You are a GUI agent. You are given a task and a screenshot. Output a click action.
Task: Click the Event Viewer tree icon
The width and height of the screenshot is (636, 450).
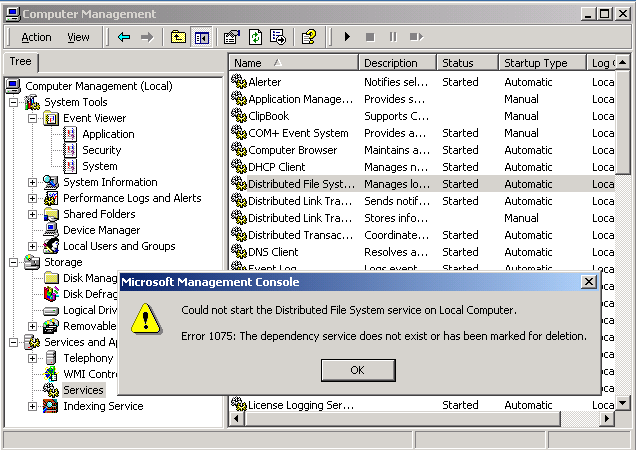coord(51,118)
